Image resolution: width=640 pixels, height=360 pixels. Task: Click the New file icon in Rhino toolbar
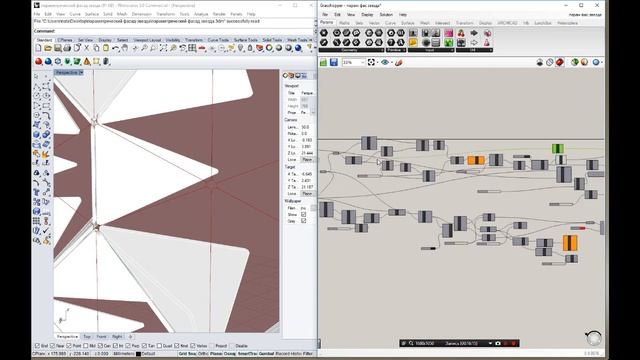[x=38, y=48]
